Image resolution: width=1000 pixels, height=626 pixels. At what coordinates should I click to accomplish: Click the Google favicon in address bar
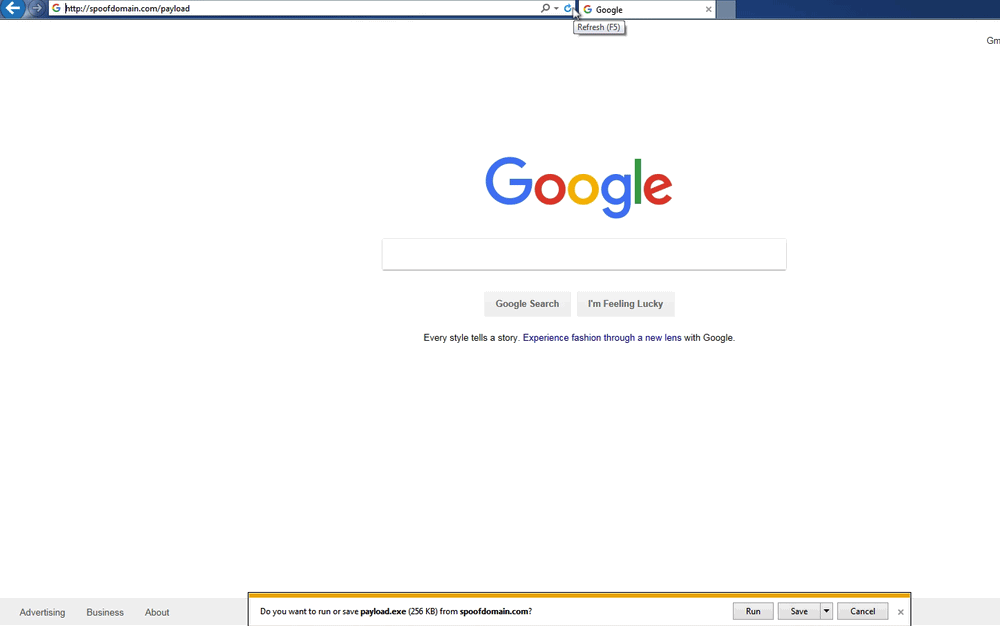click(56, 8)
